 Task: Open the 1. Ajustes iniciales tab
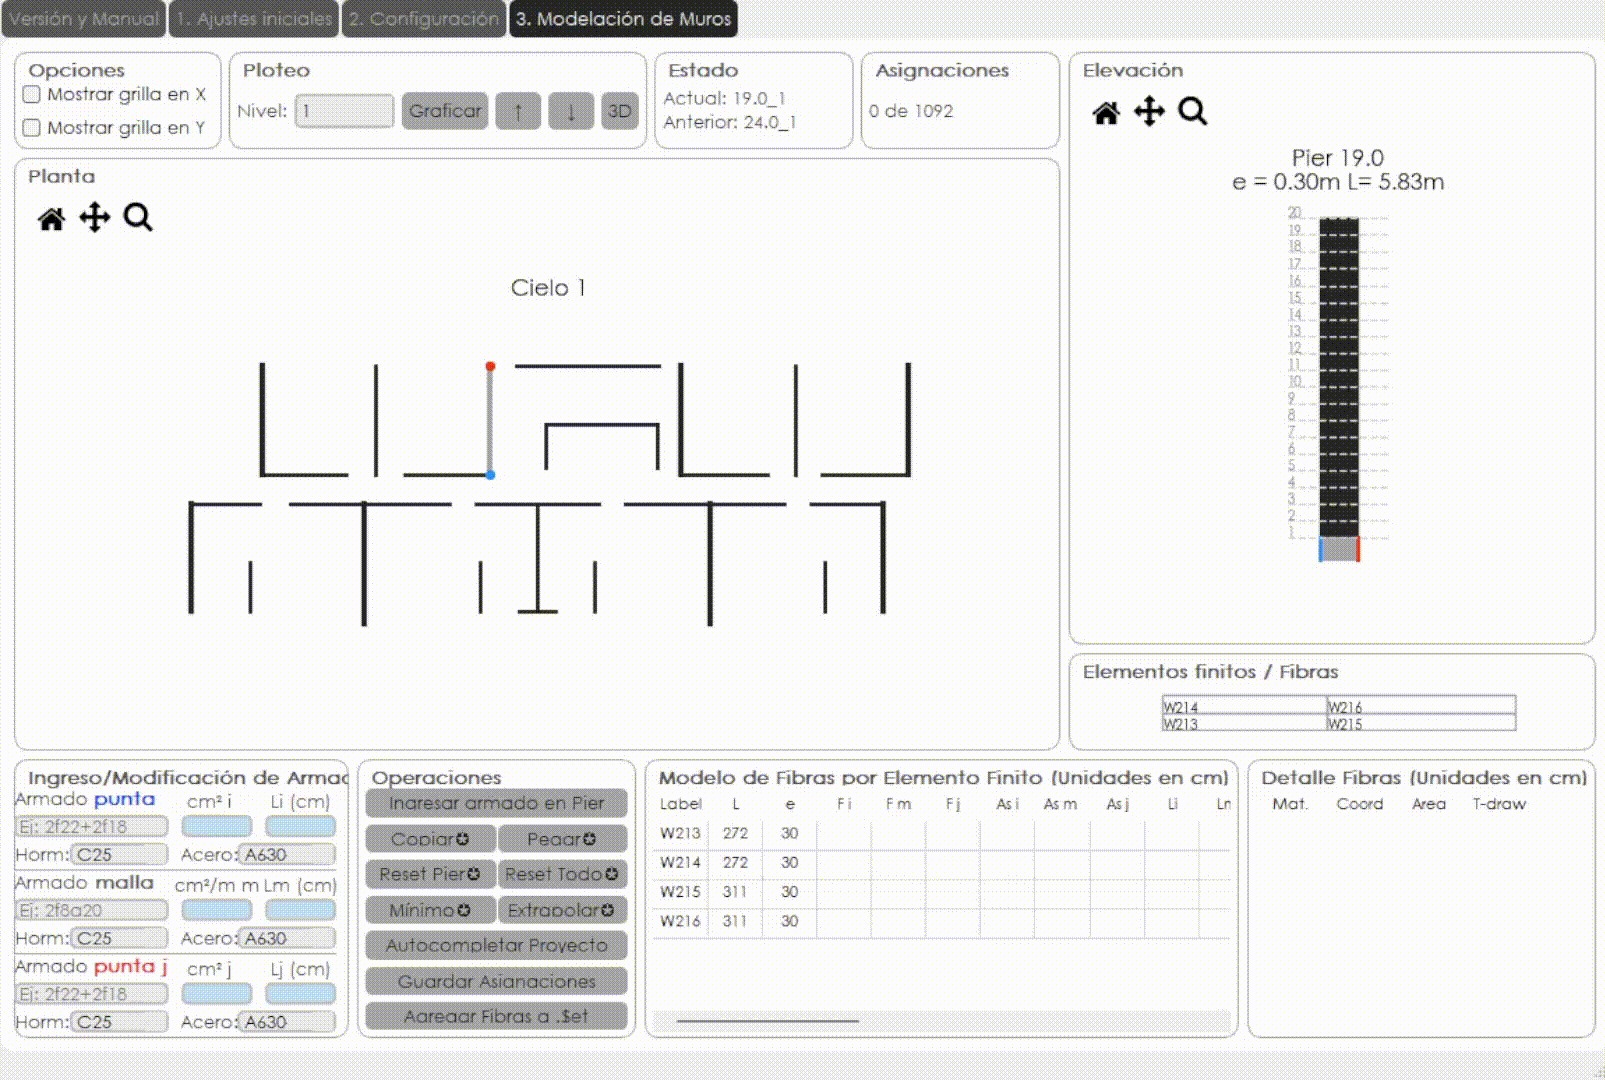coord(254,19)
